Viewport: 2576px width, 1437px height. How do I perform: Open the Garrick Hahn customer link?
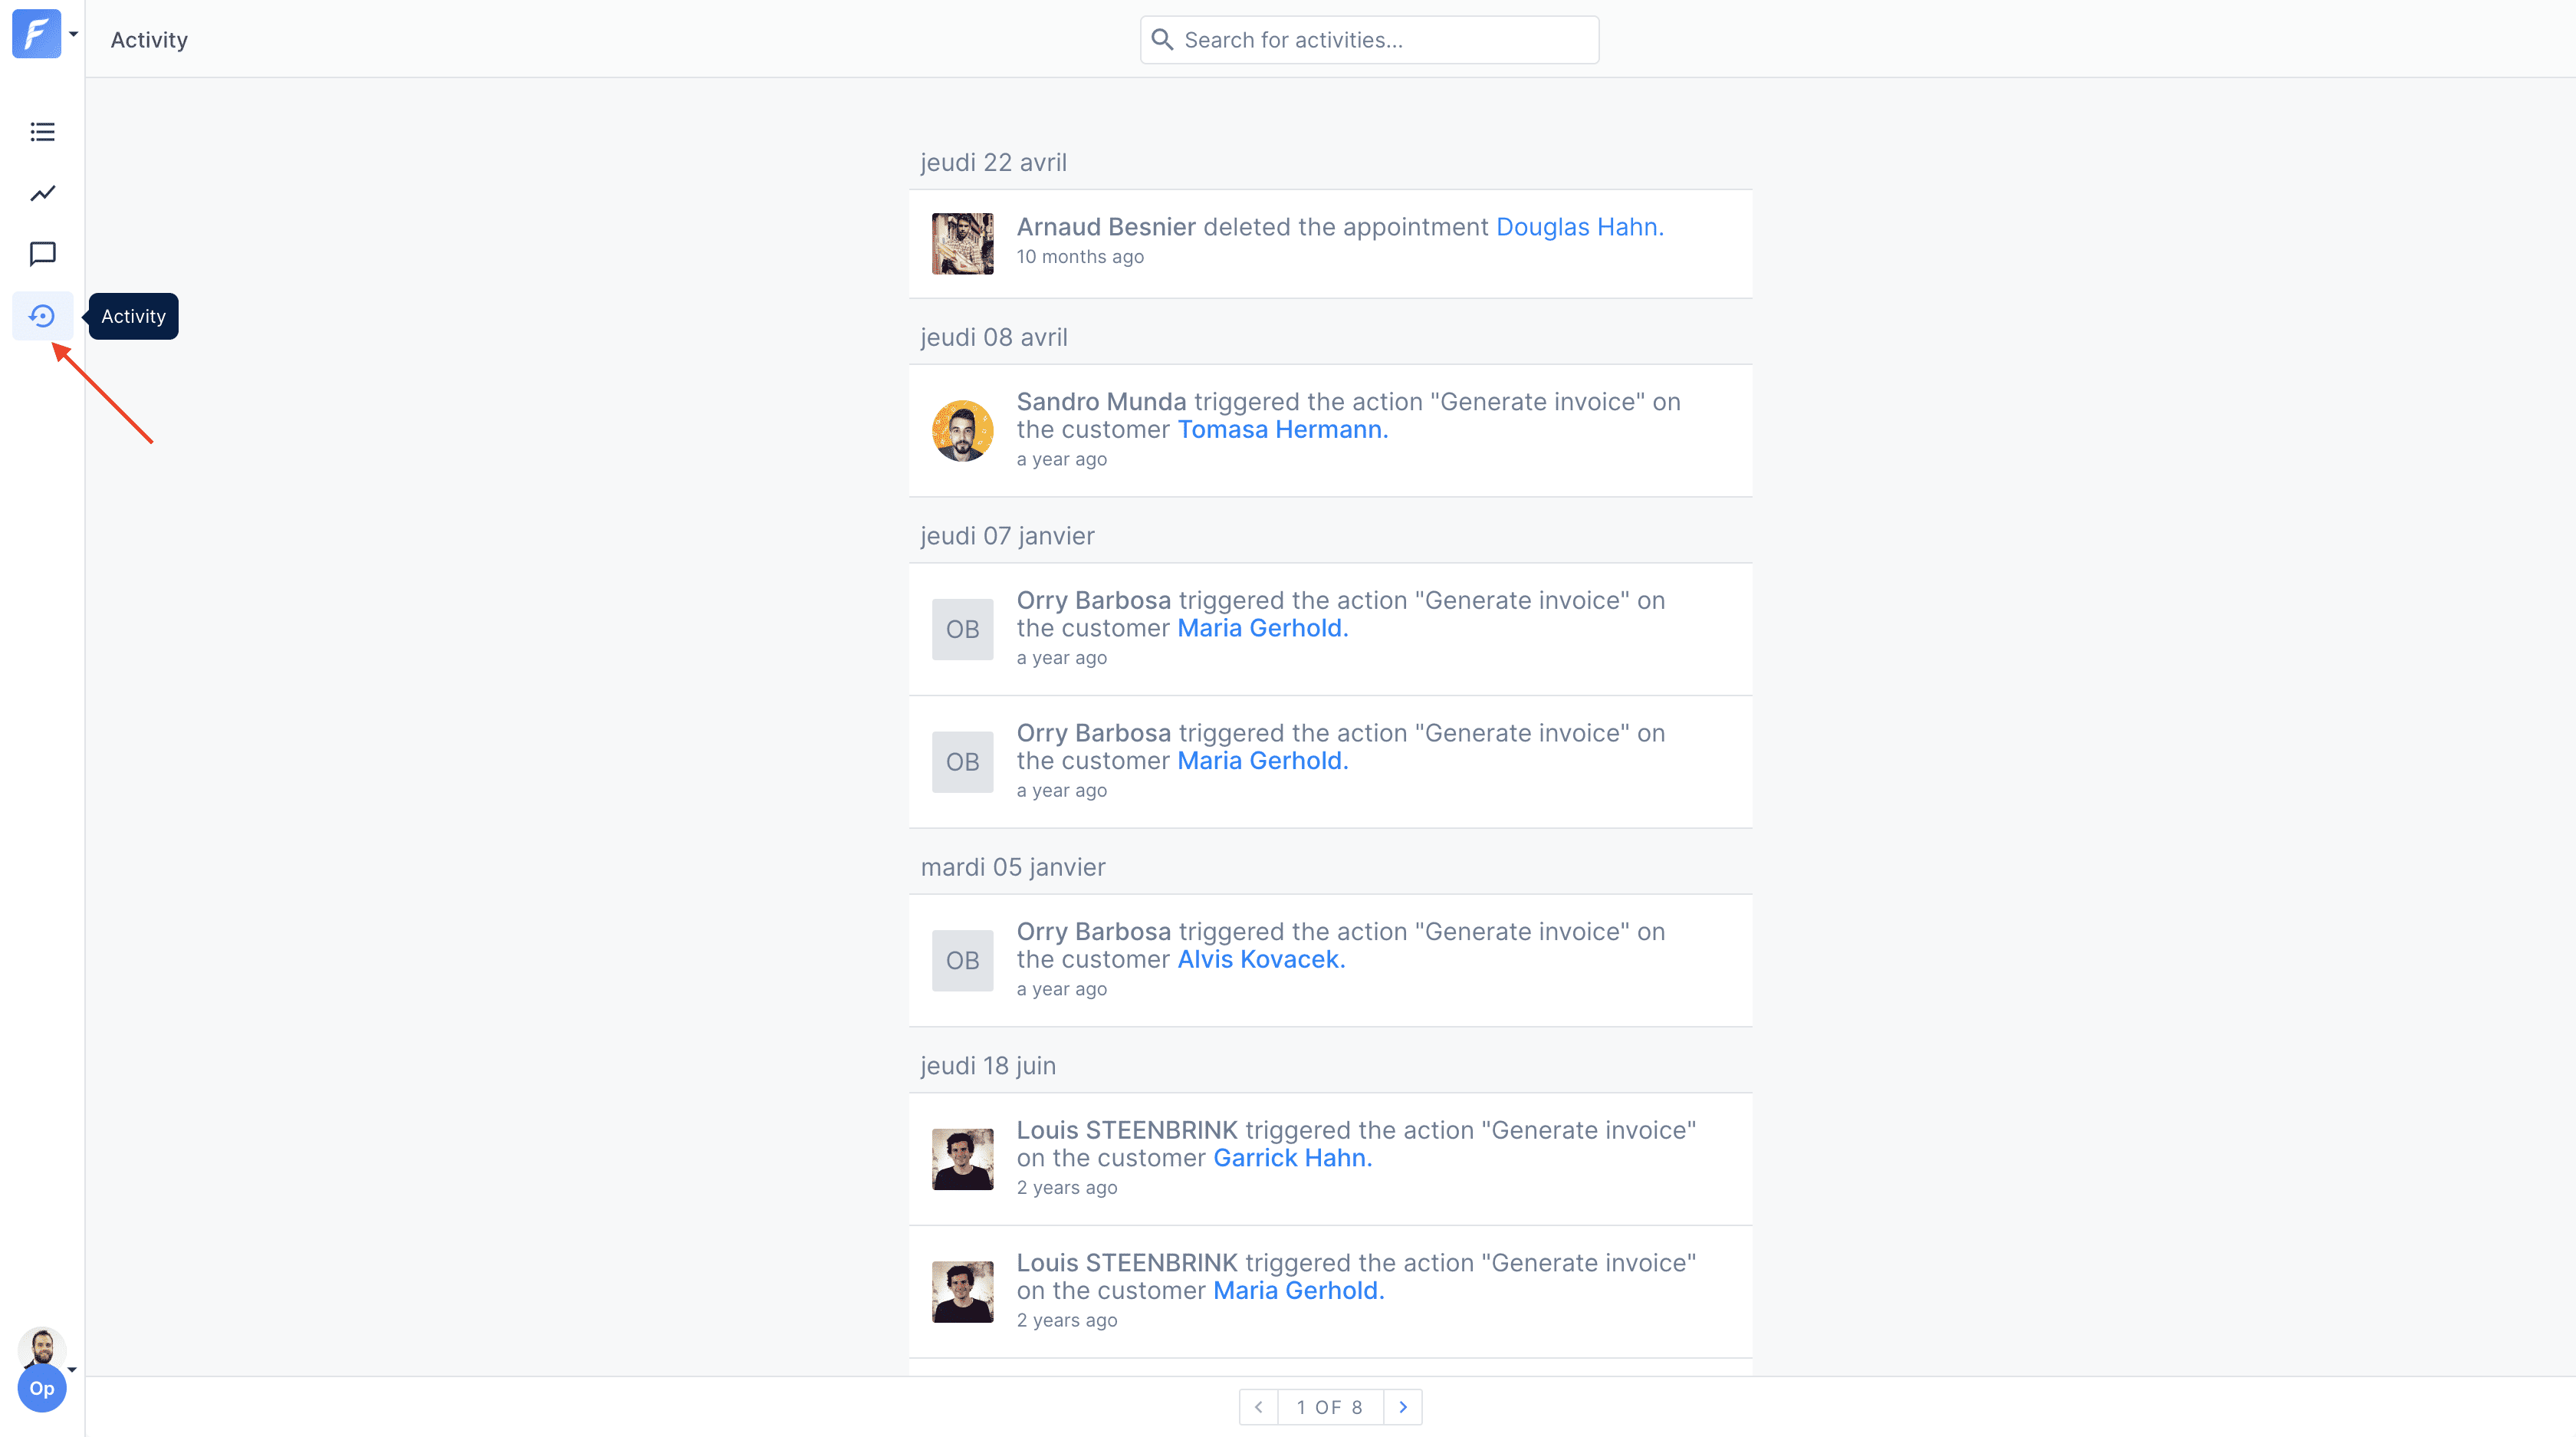[x=1292, y=1158]
